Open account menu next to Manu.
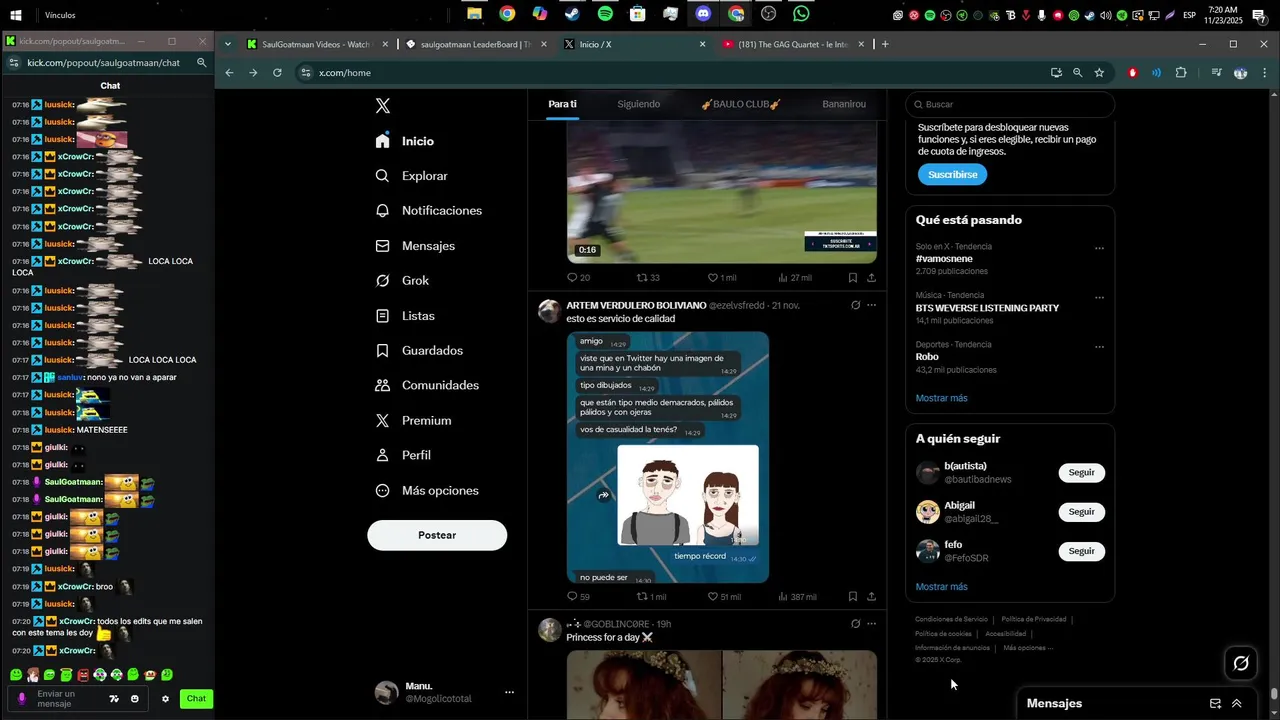This screenshot has height=720, width=1280. click(509, 692)
